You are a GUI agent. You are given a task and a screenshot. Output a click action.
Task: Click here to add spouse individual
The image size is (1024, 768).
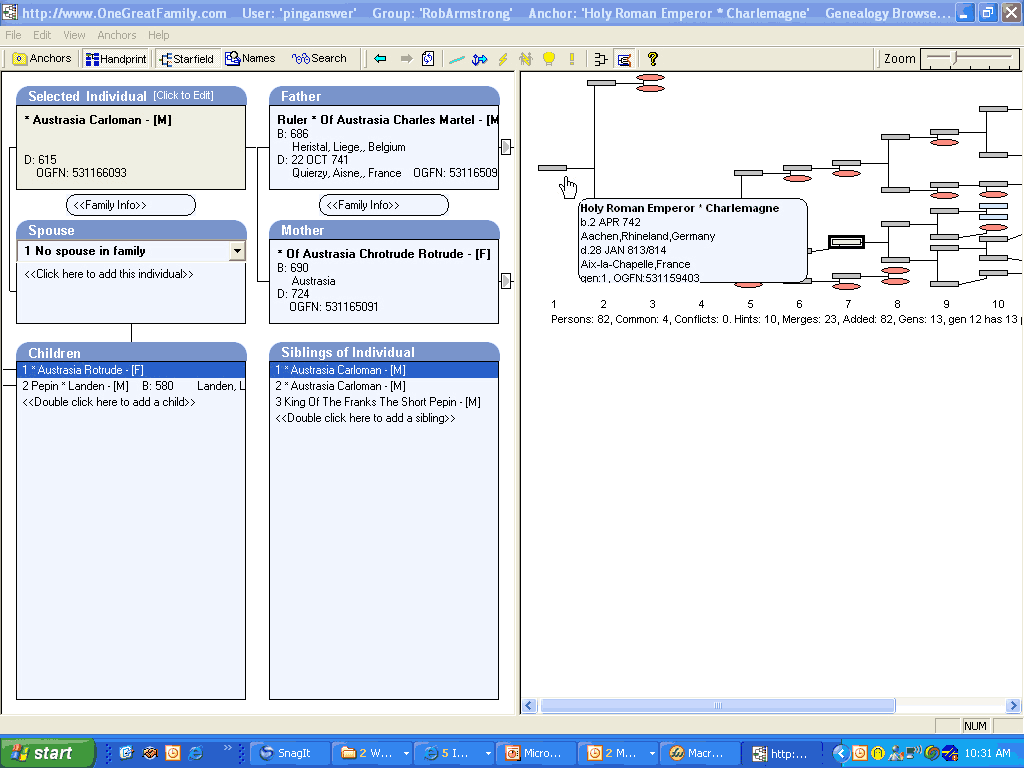[108, 274]
